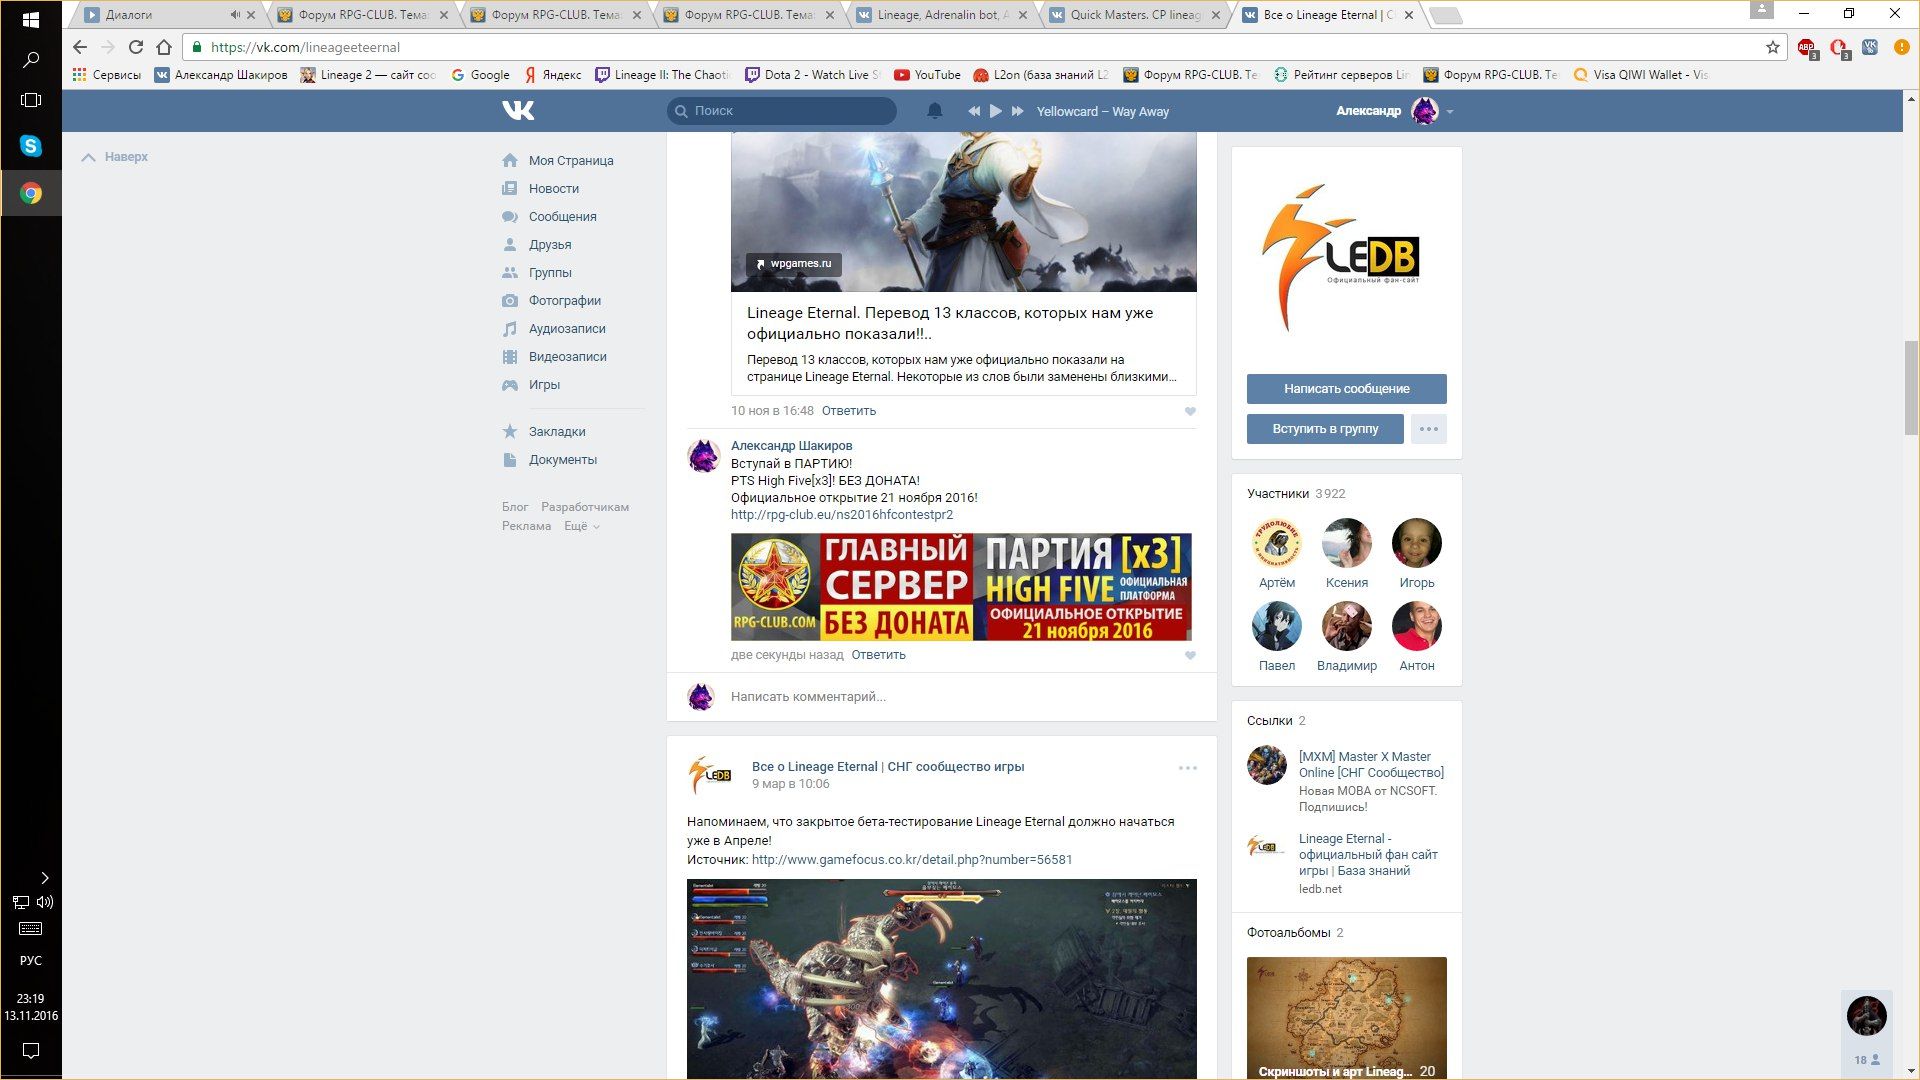Open the ГЛАВНЫЙ СЕРВЕР banner image
Screen dimensions: 1920x1080
tap(961, 587)
